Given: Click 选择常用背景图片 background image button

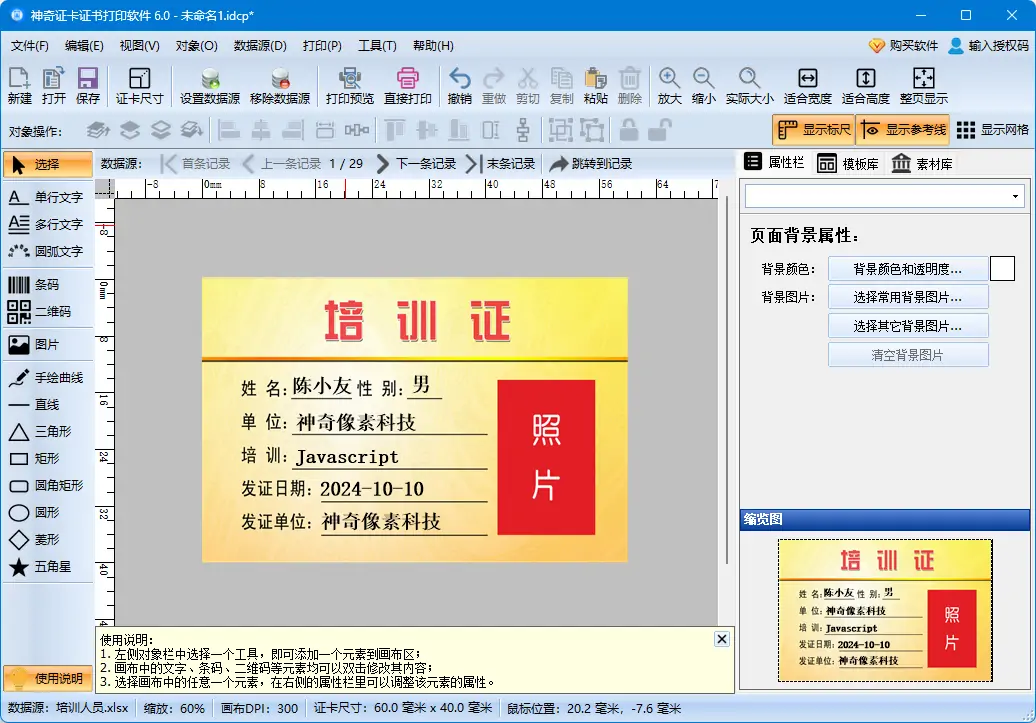Looking at the screenshot, I should pos(908,297).
